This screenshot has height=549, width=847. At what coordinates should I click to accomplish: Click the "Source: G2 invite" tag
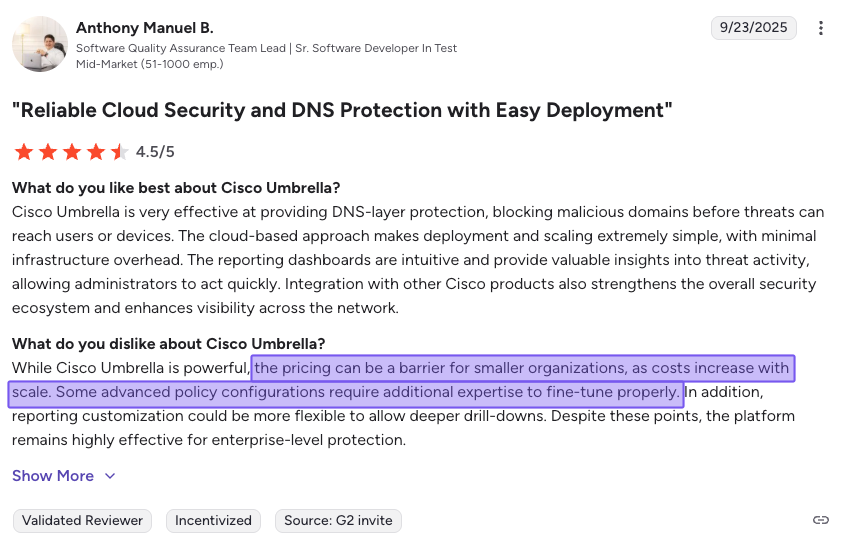338,520
